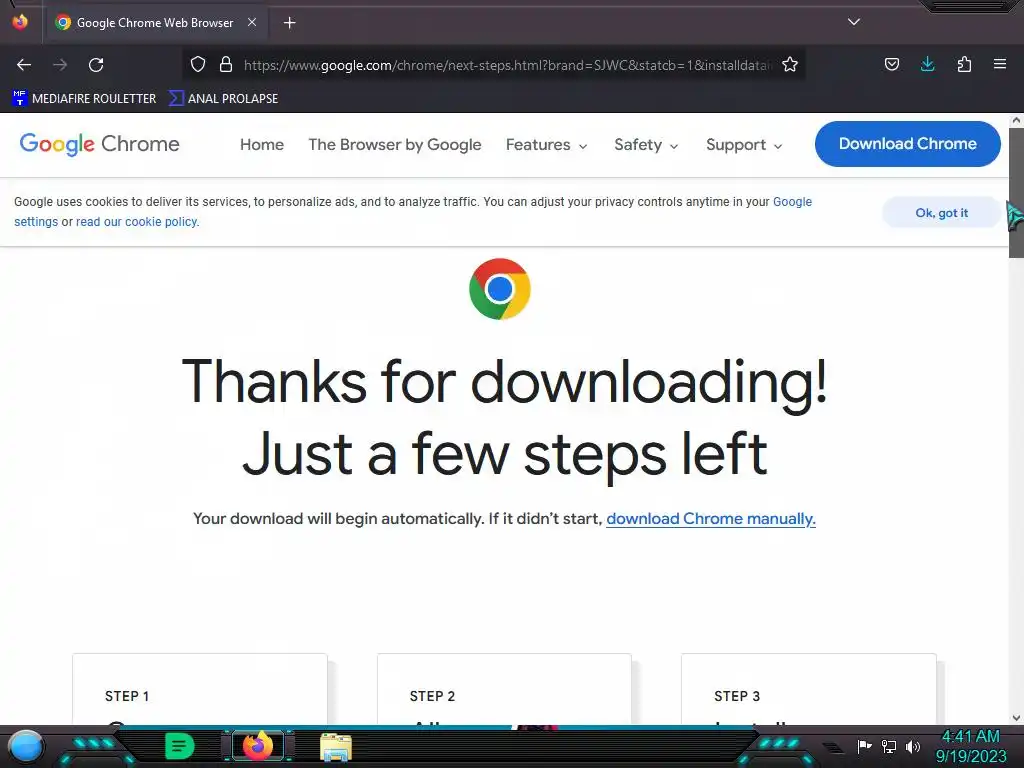Expand the Support dropdown menu

click(744, 144)
